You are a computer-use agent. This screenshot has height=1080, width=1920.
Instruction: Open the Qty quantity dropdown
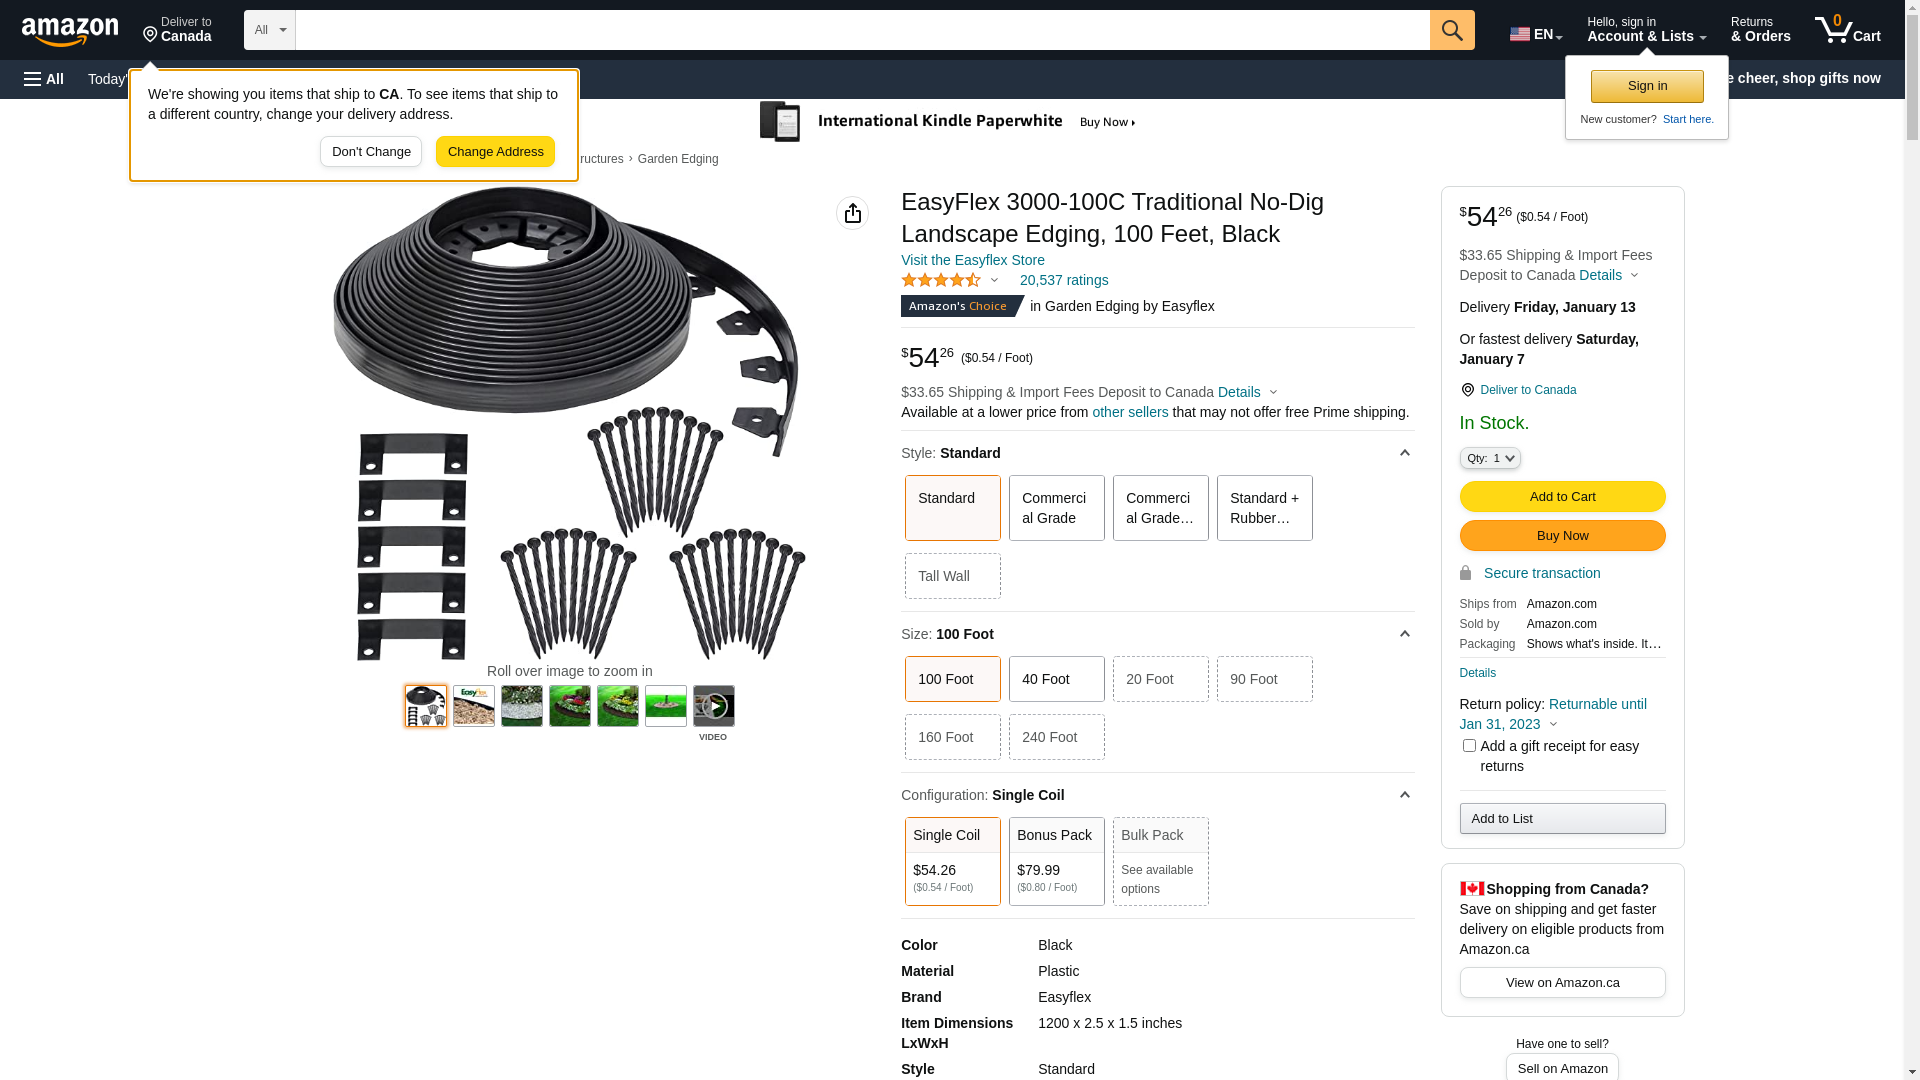[1489, 458]
